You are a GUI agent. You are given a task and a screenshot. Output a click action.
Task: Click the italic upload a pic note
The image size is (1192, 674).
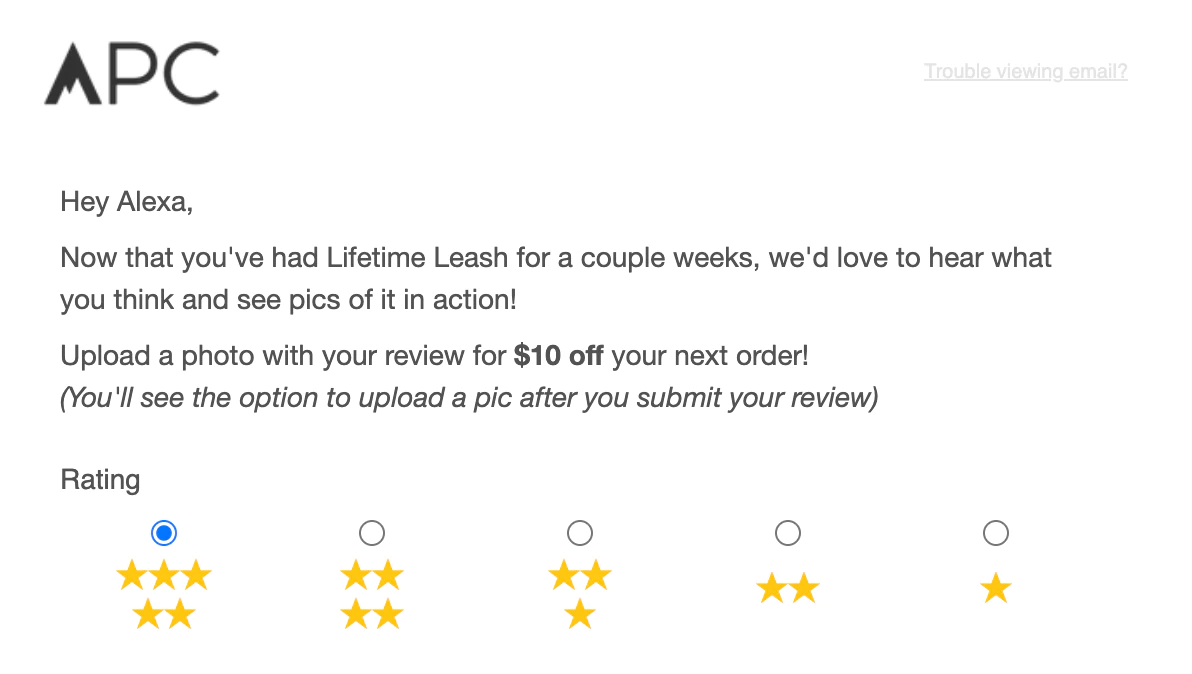[x=468, y=398]
